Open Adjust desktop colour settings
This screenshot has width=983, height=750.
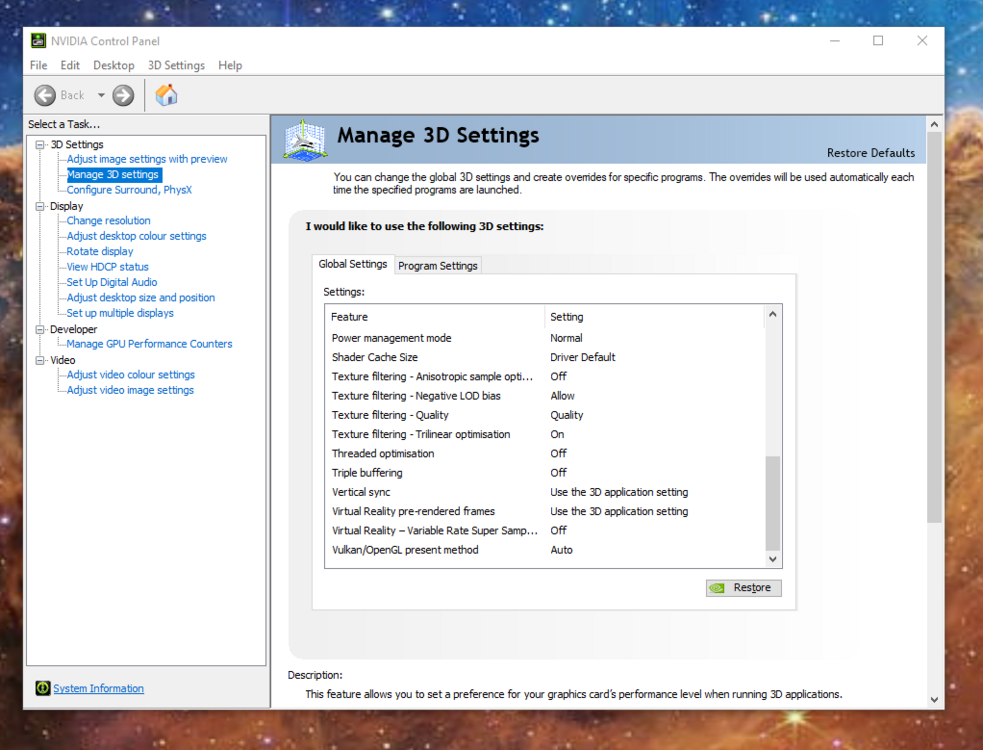(x=136, y=236)
